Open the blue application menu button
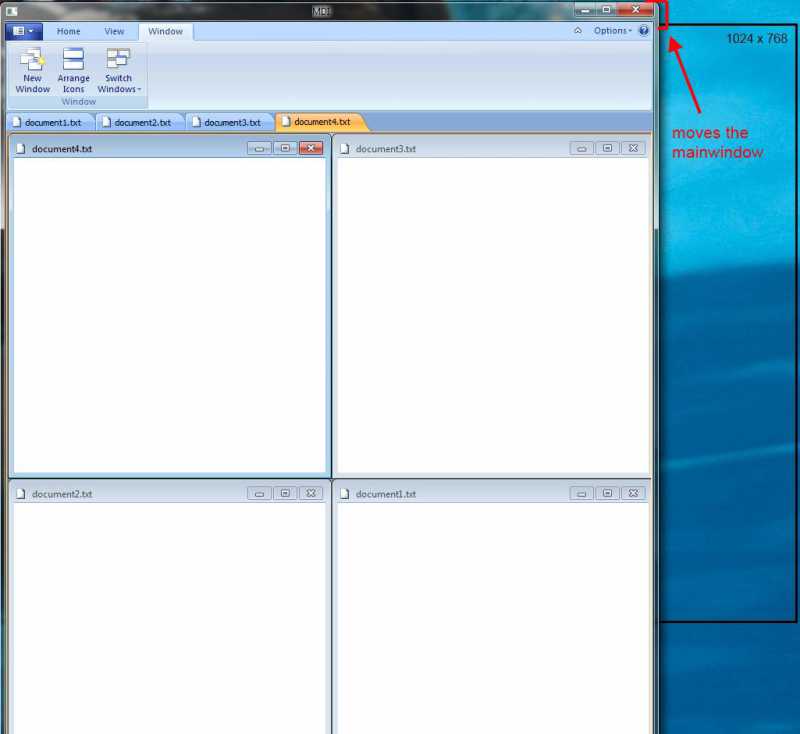This screenshot has height=734, width=800. tap(23, 31)
